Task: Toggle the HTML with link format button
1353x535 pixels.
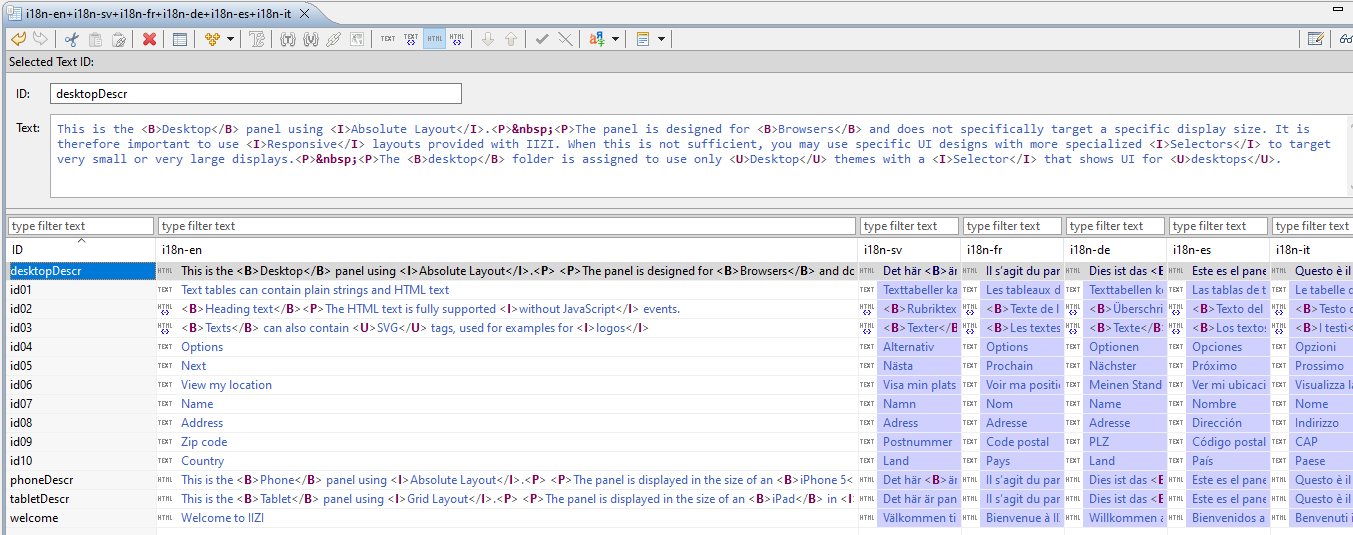Action: (x=457, y=39)
